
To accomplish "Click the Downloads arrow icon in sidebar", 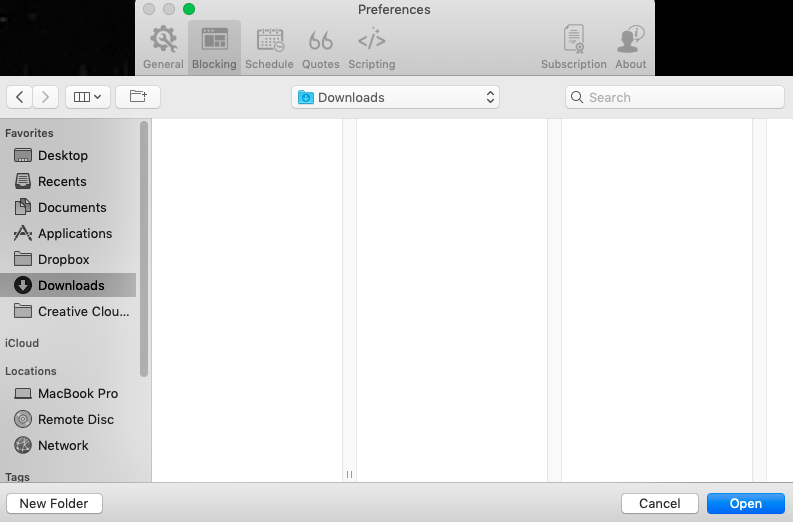I will coord(23,285).
